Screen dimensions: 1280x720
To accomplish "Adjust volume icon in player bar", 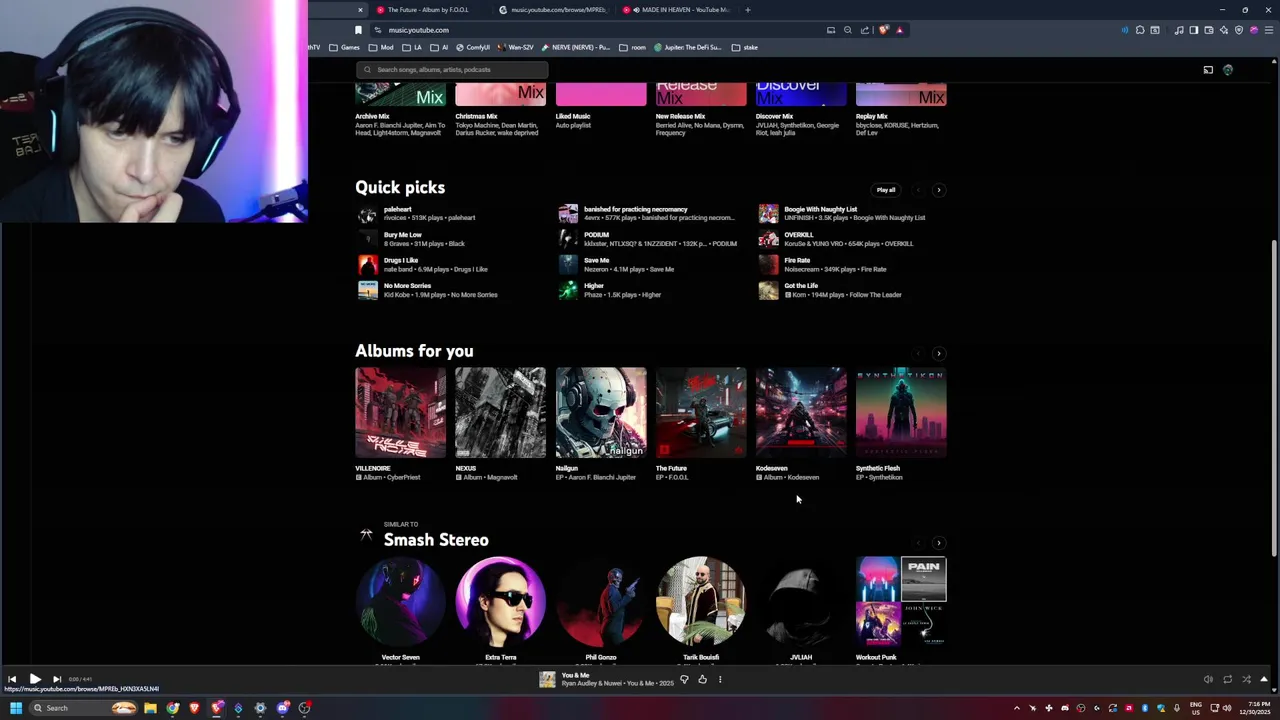I will point(1208,679).
